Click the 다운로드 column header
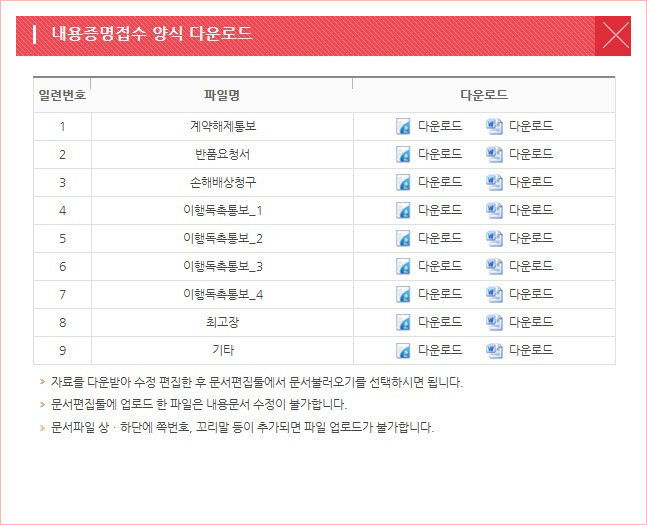 484,95
